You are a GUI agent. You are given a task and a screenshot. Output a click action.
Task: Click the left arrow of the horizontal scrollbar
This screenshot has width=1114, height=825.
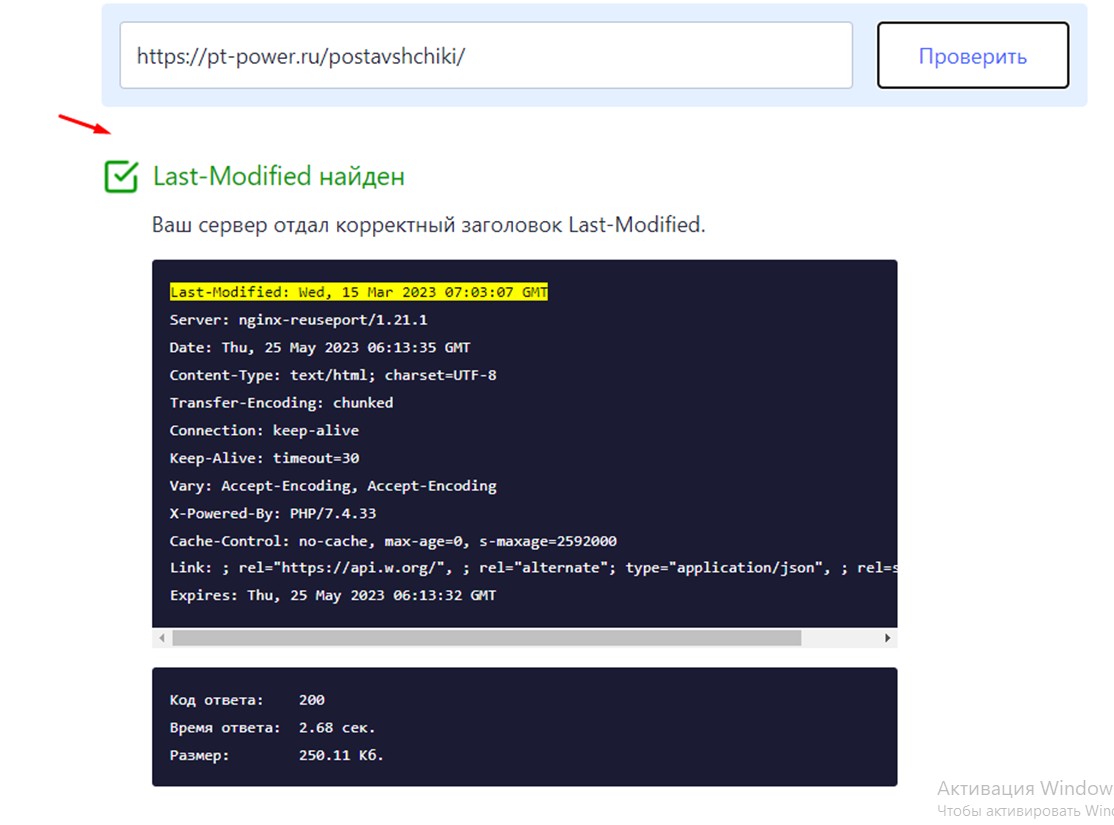coord(162,637)
